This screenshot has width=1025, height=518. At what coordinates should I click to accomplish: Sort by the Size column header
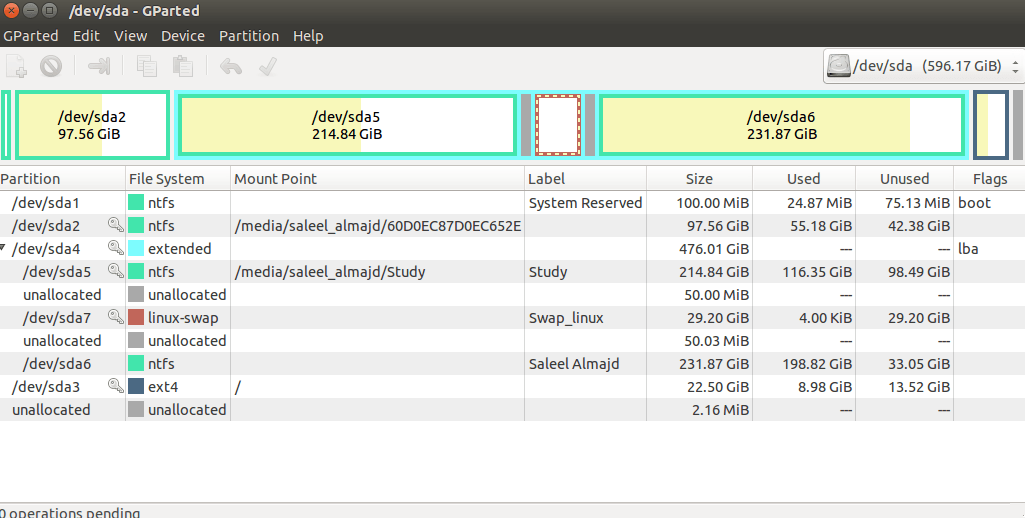[699, 179]
